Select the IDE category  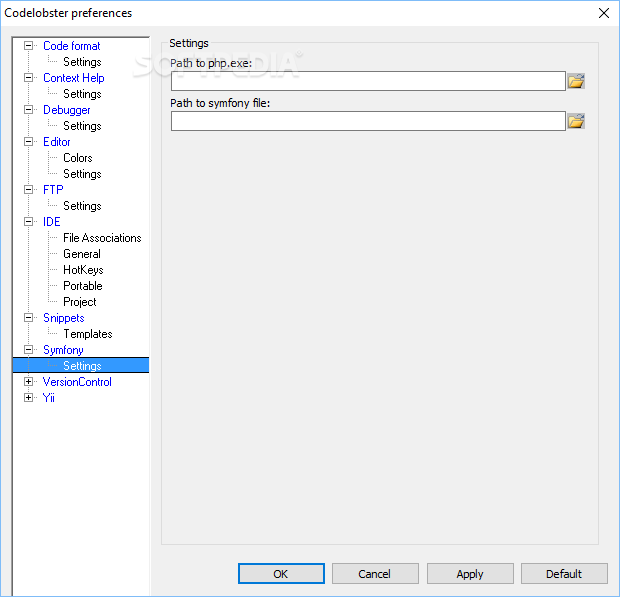coord(51,222)
